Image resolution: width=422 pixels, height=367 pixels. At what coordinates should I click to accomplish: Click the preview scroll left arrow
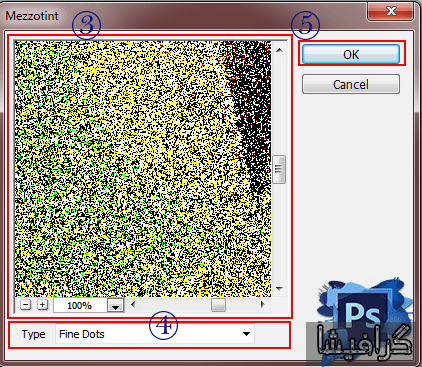pyautogui.click(x=133, y=304)
